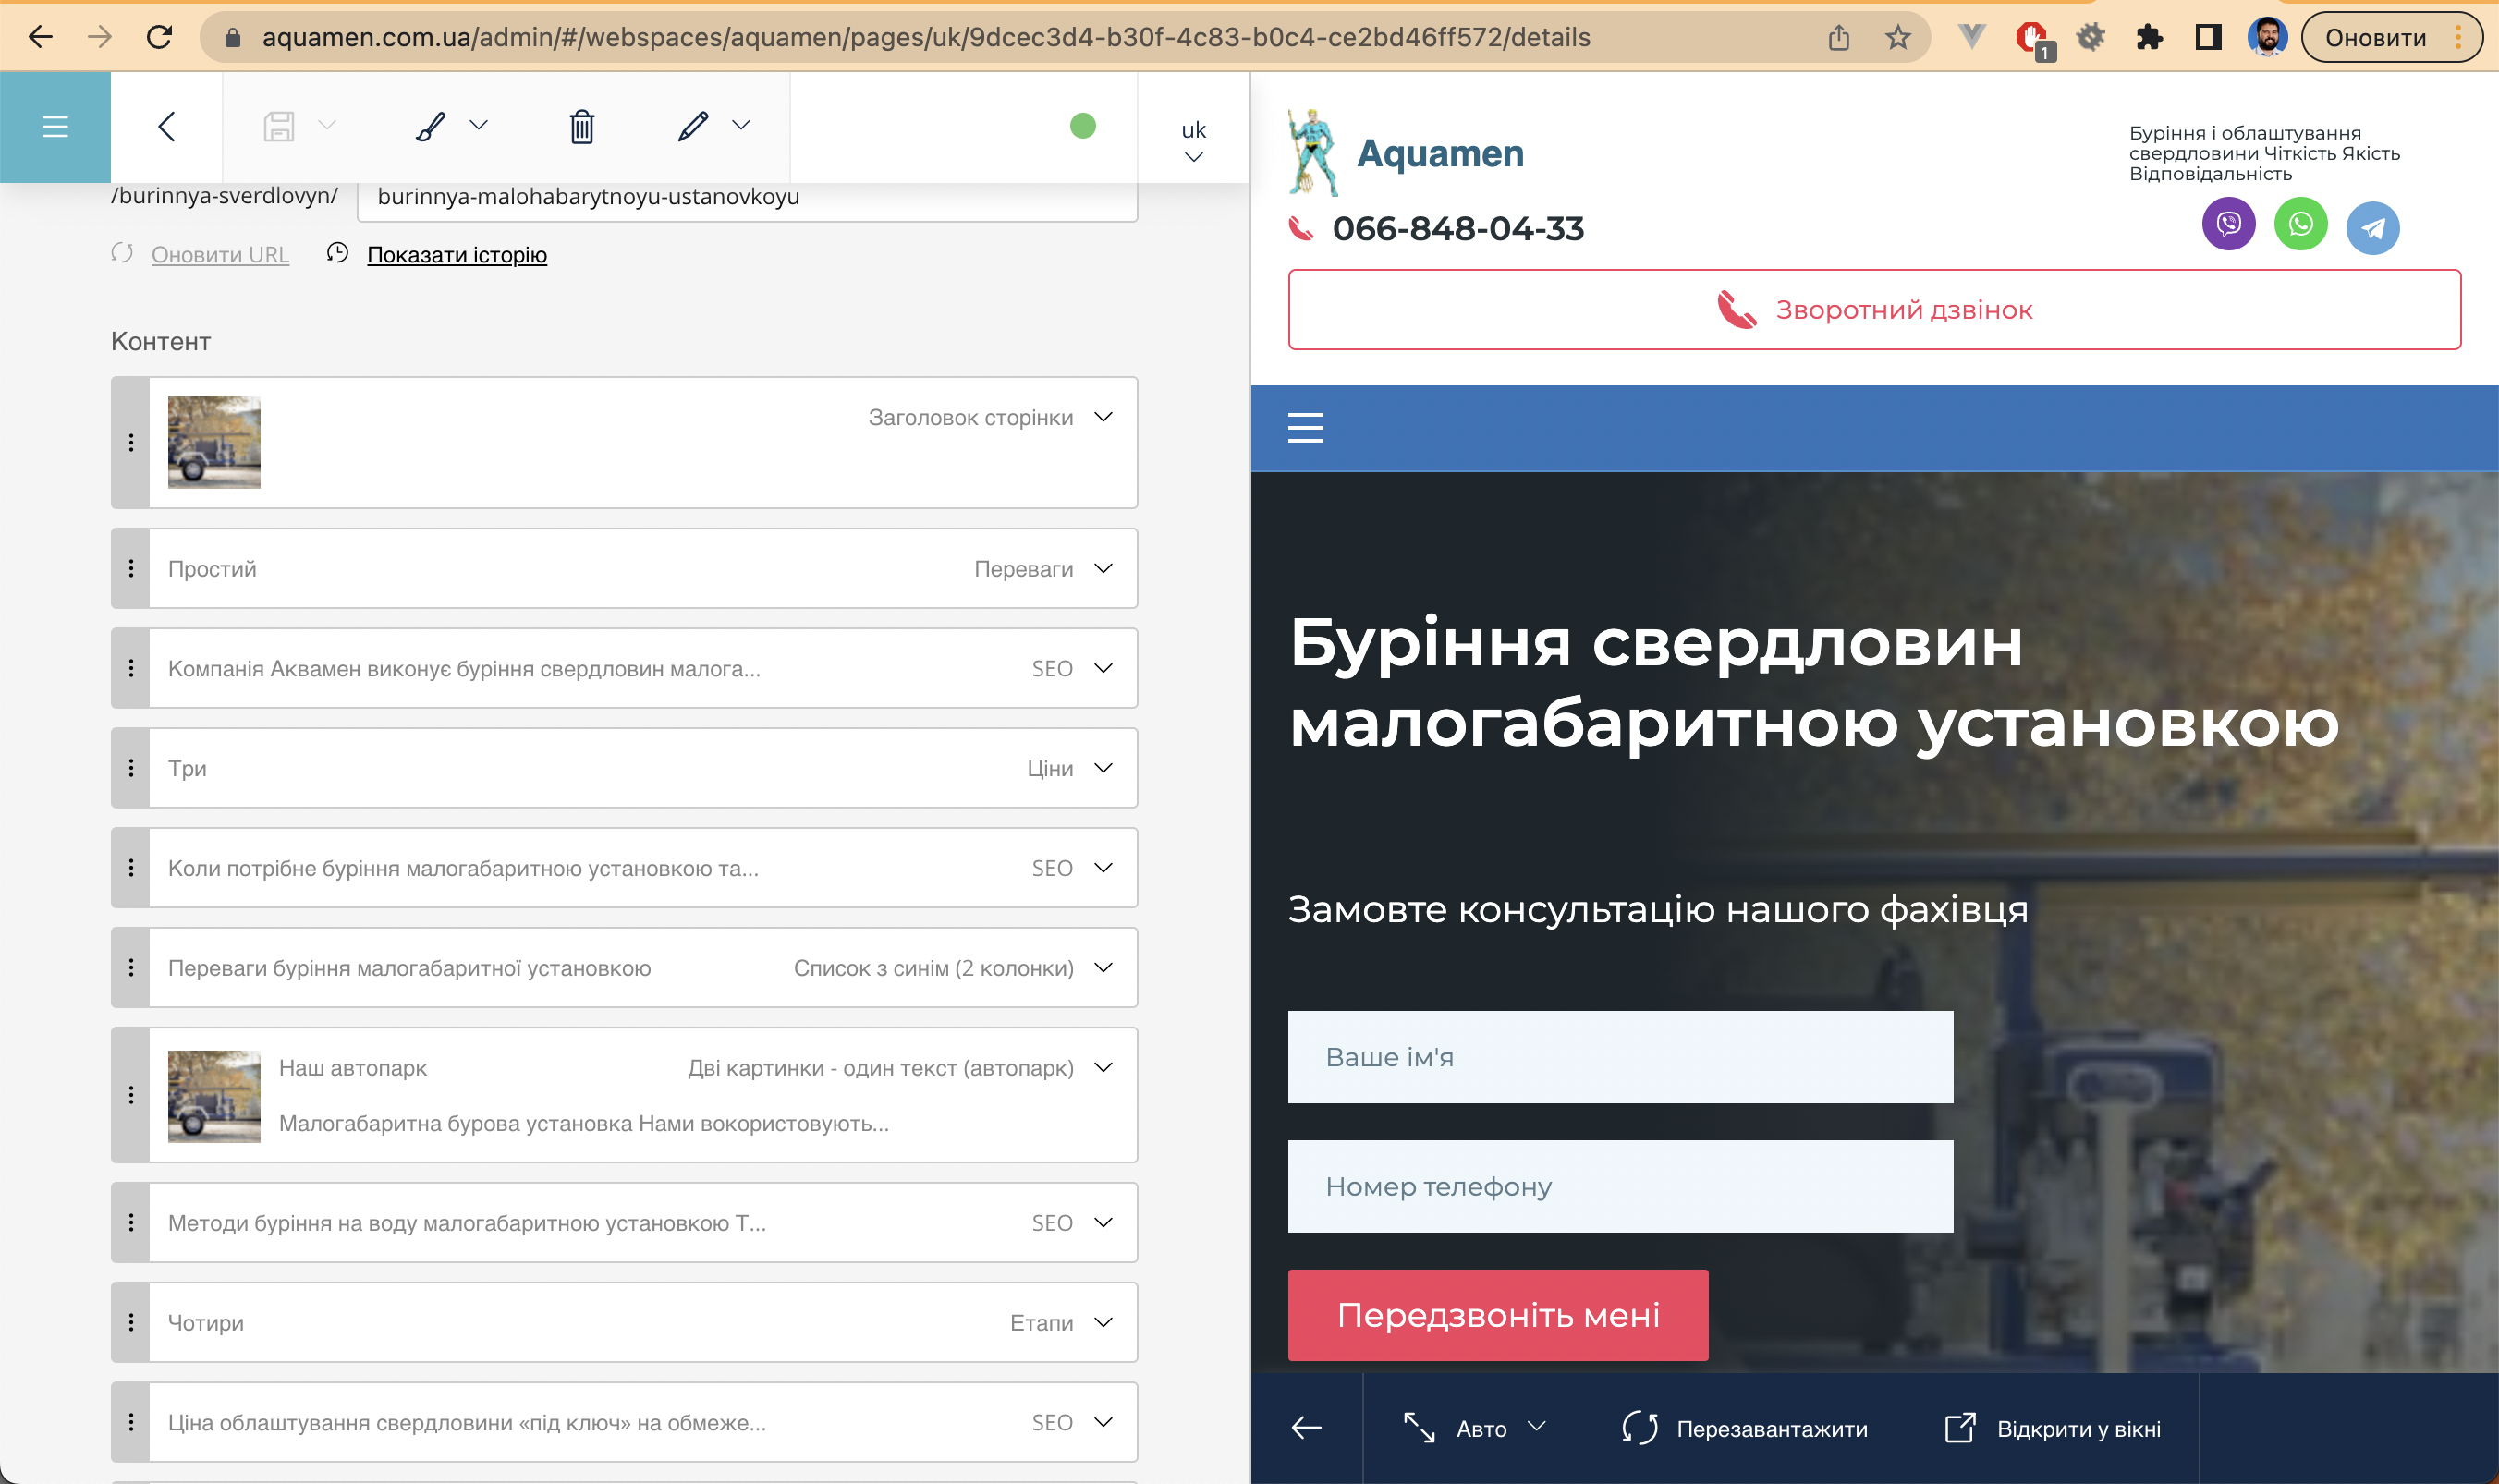Click the pencil edit icon
Image resolution: width=2499 pixels, height=1484 pixels.
(693, 127)
